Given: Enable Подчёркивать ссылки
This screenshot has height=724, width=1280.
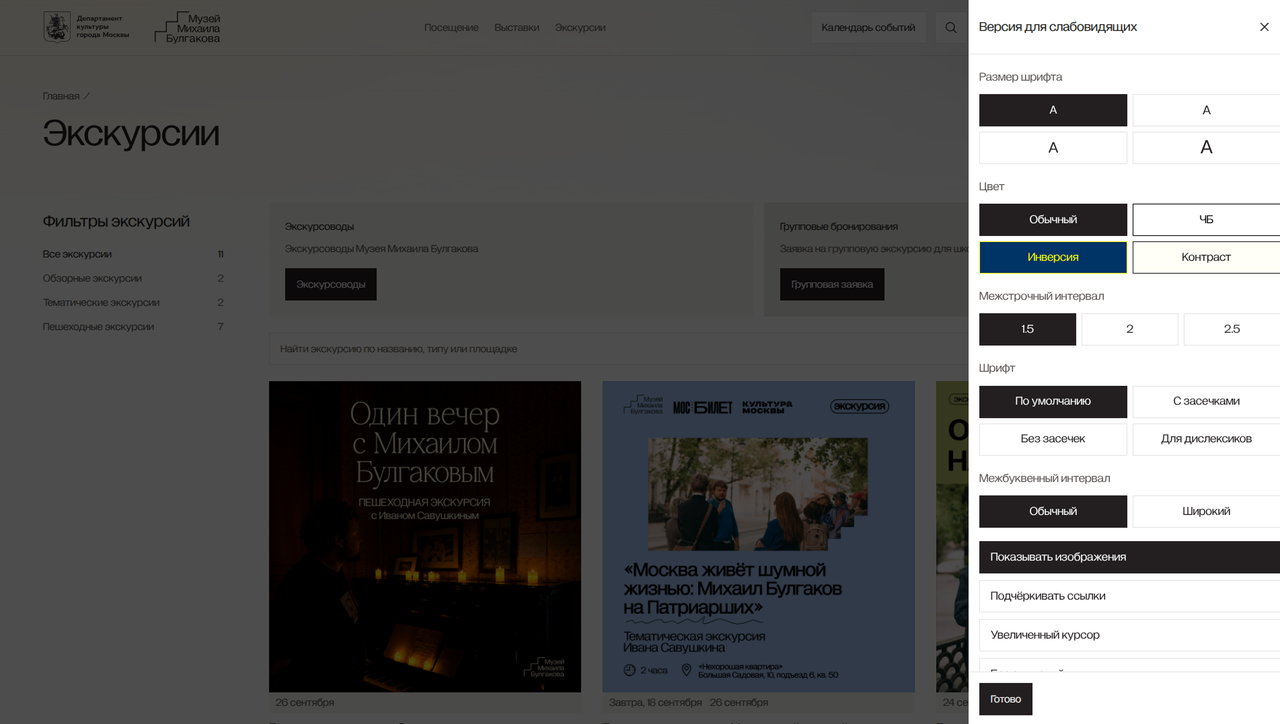Looking at the screenshot, I should coord(1129,596).
